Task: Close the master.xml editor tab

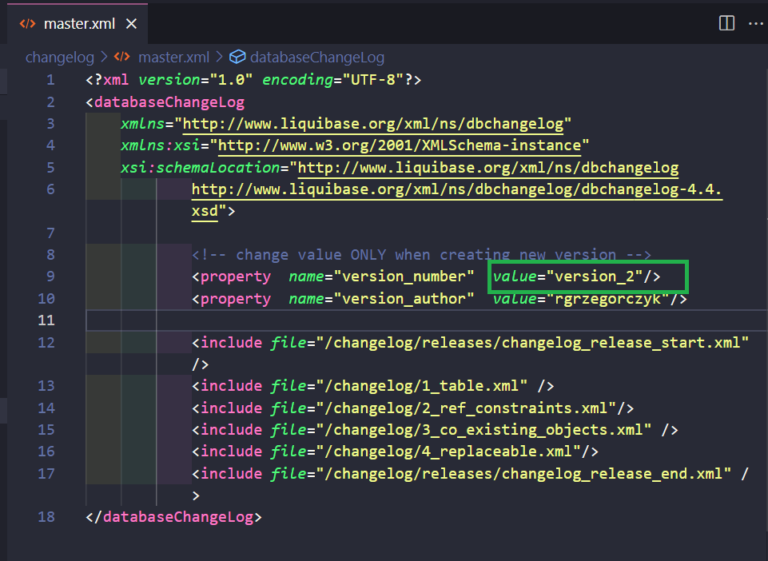Action: (x=131, y=23)
